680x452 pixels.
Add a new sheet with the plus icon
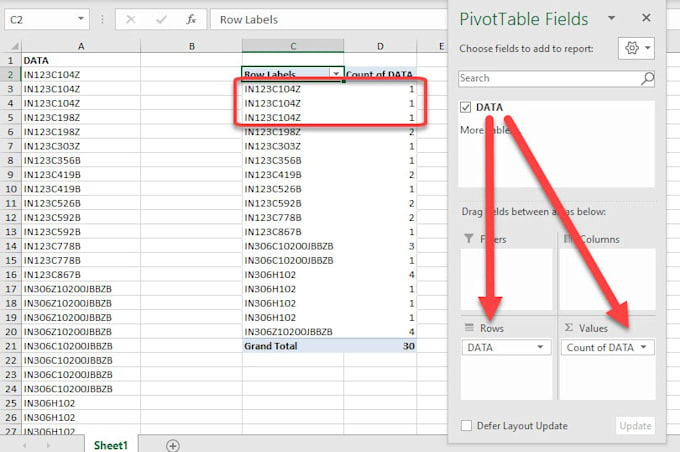173,445
